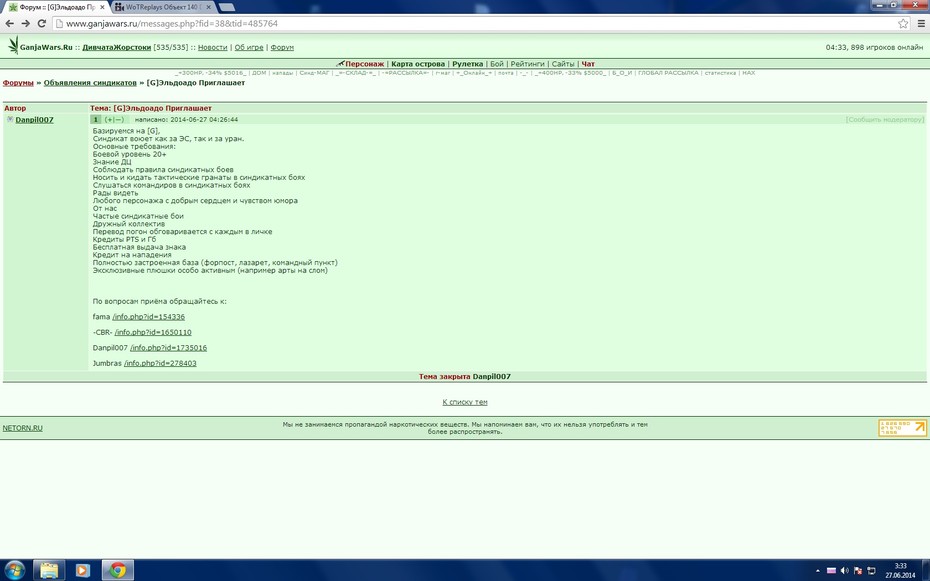Click '04:33, 898 игроков онлайн' text
Screen dimensions: 930x581
click(874, 47)
